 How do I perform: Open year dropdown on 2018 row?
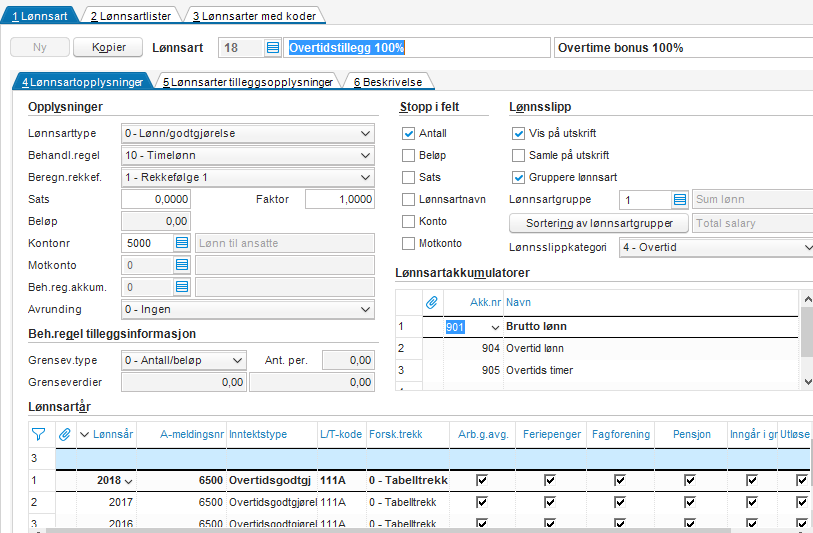click(x=129, y=481)
